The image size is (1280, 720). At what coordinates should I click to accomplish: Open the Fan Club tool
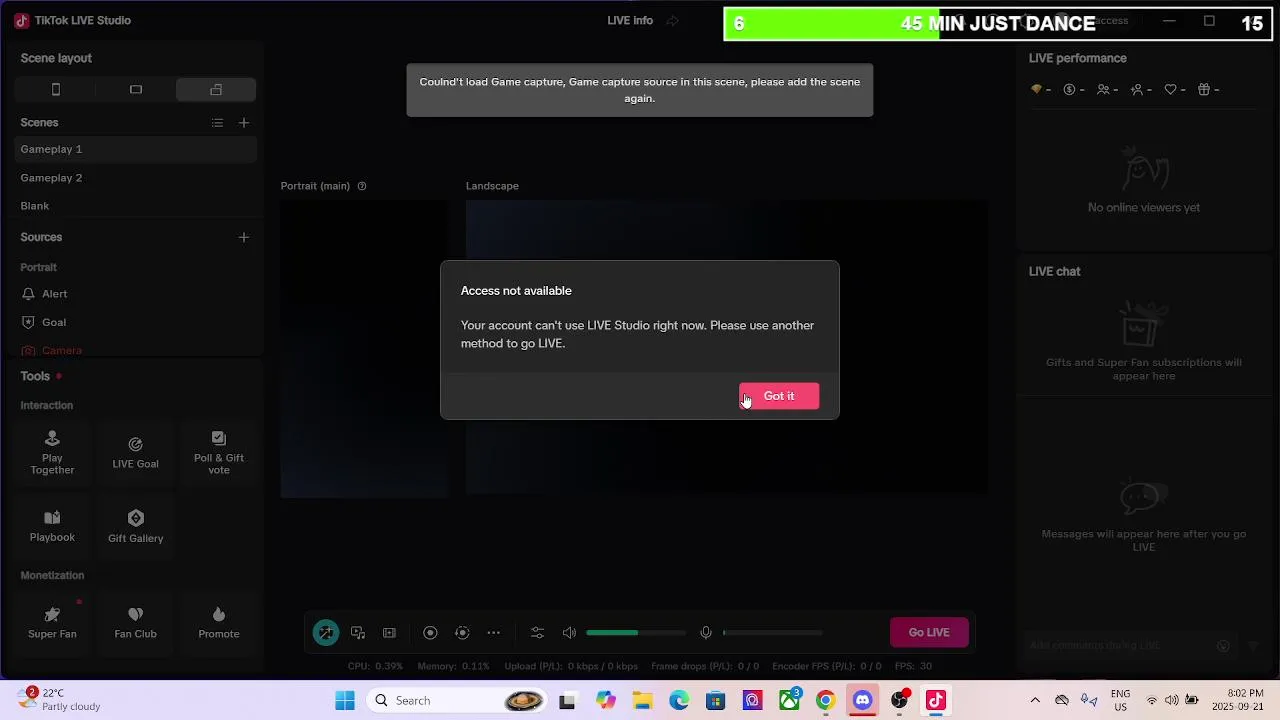tap(135, 622)
